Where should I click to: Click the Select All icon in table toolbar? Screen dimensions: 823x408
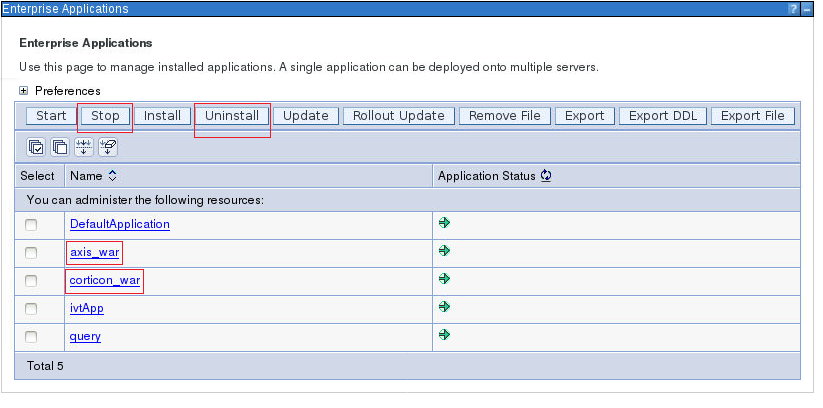pos(36,148)
